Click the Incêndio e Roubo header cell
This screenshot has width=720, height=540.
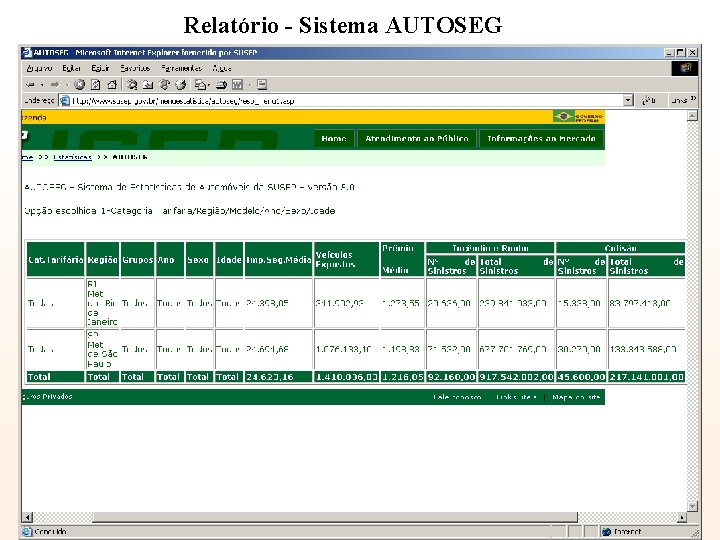(x=490, y=248)
